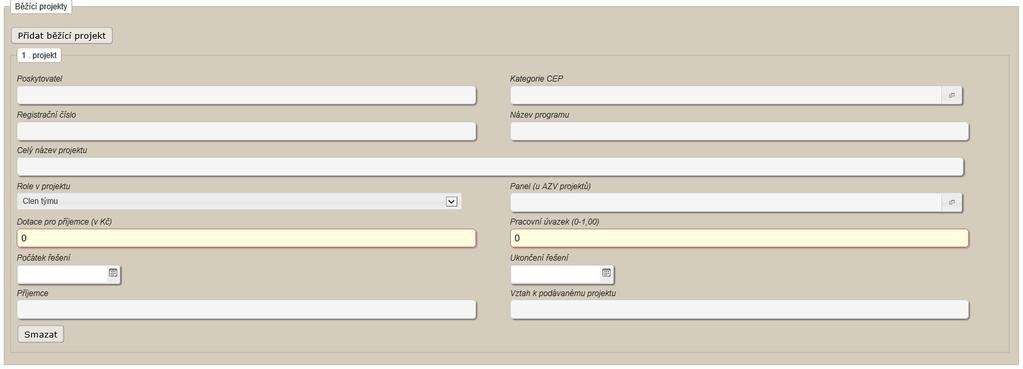Click the lookup icon in Panel field
The width and height of the screenshot is (1023, 369).
(952, 203)
